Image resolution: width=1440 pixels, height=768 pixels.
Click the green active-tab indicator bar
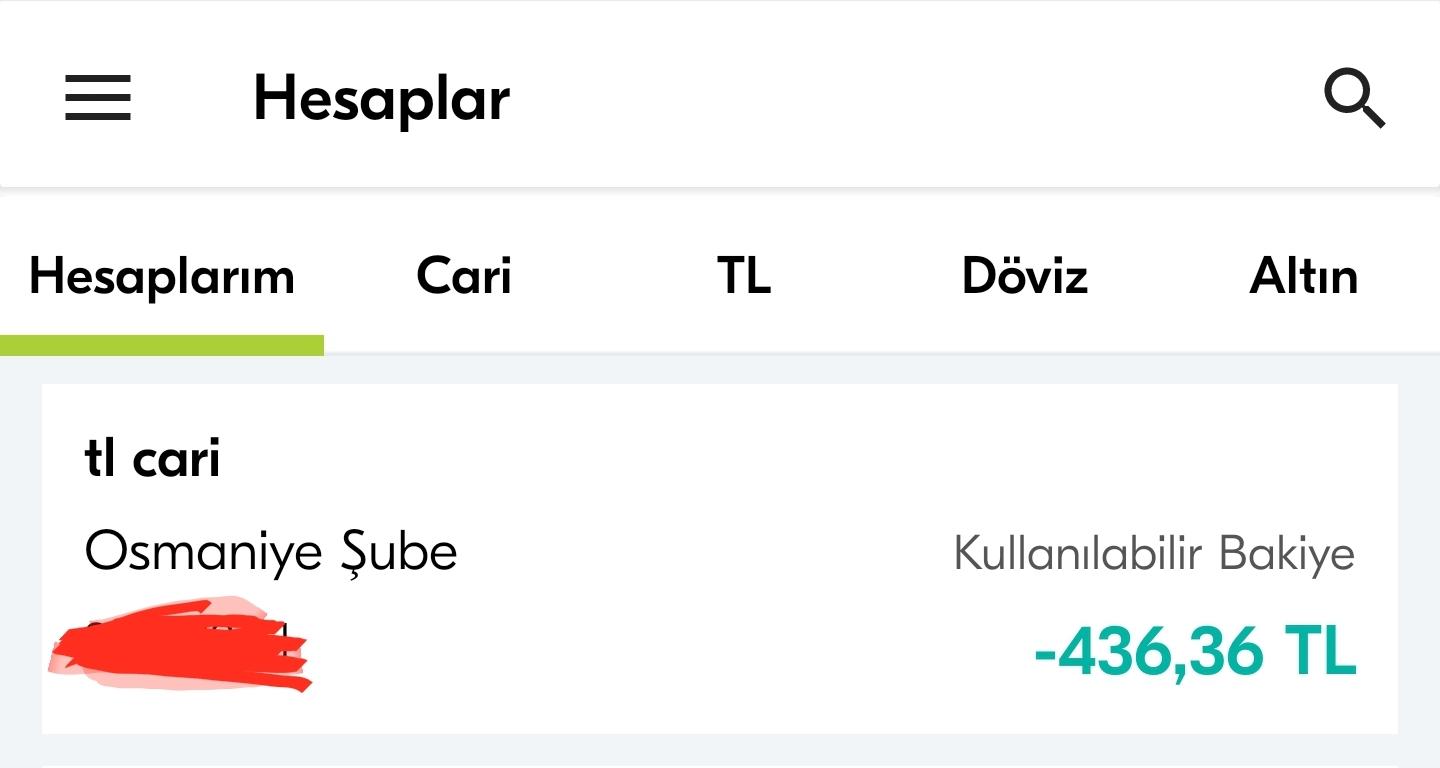pyautogui.click(x=162, y=345)
